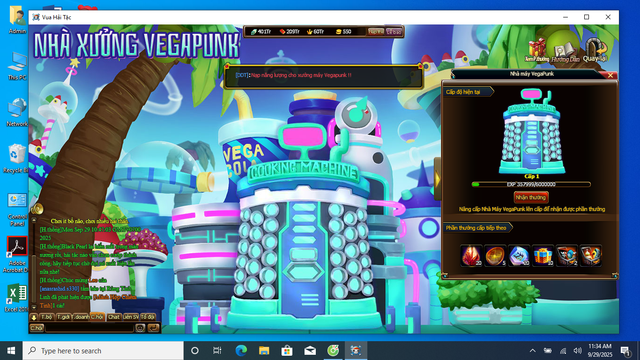
Task: Open Microsoft Store from taskbar
Action: click(x=287, y=351)
